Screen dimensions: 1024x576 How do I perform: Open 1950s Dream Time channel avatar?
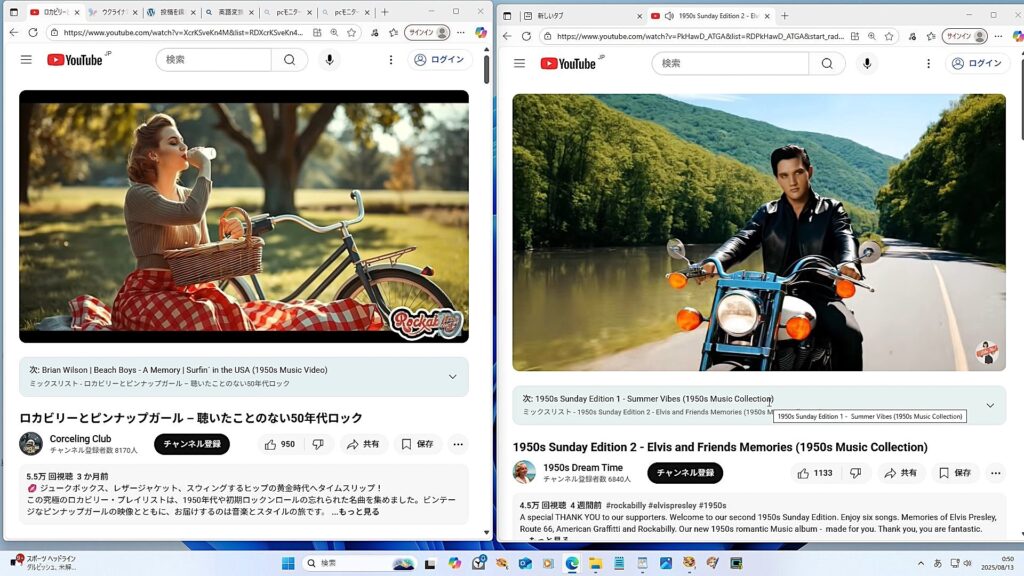(524, 472)
